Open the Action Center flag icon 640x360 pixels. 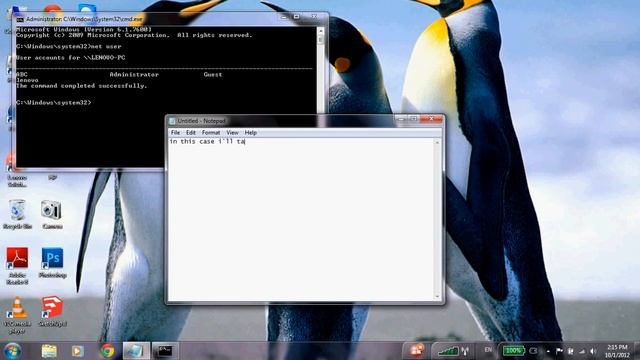pos(559,351)
